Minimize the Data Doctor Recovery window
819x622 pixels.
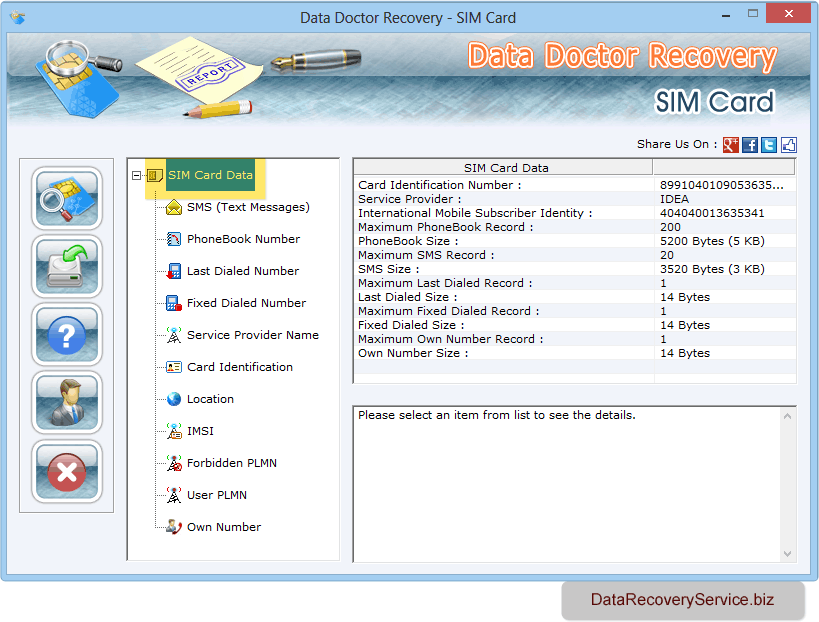click(726, 16)
